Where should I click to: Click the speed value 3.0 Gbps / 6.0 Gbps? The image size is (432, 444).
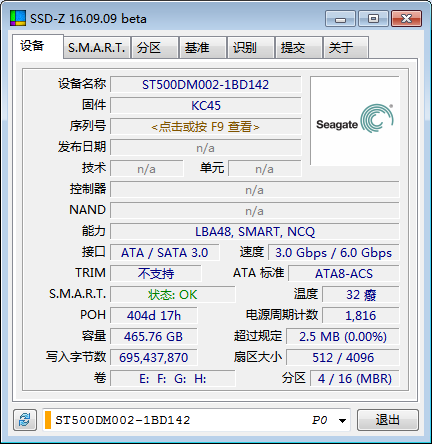click(x=334, y=253)
